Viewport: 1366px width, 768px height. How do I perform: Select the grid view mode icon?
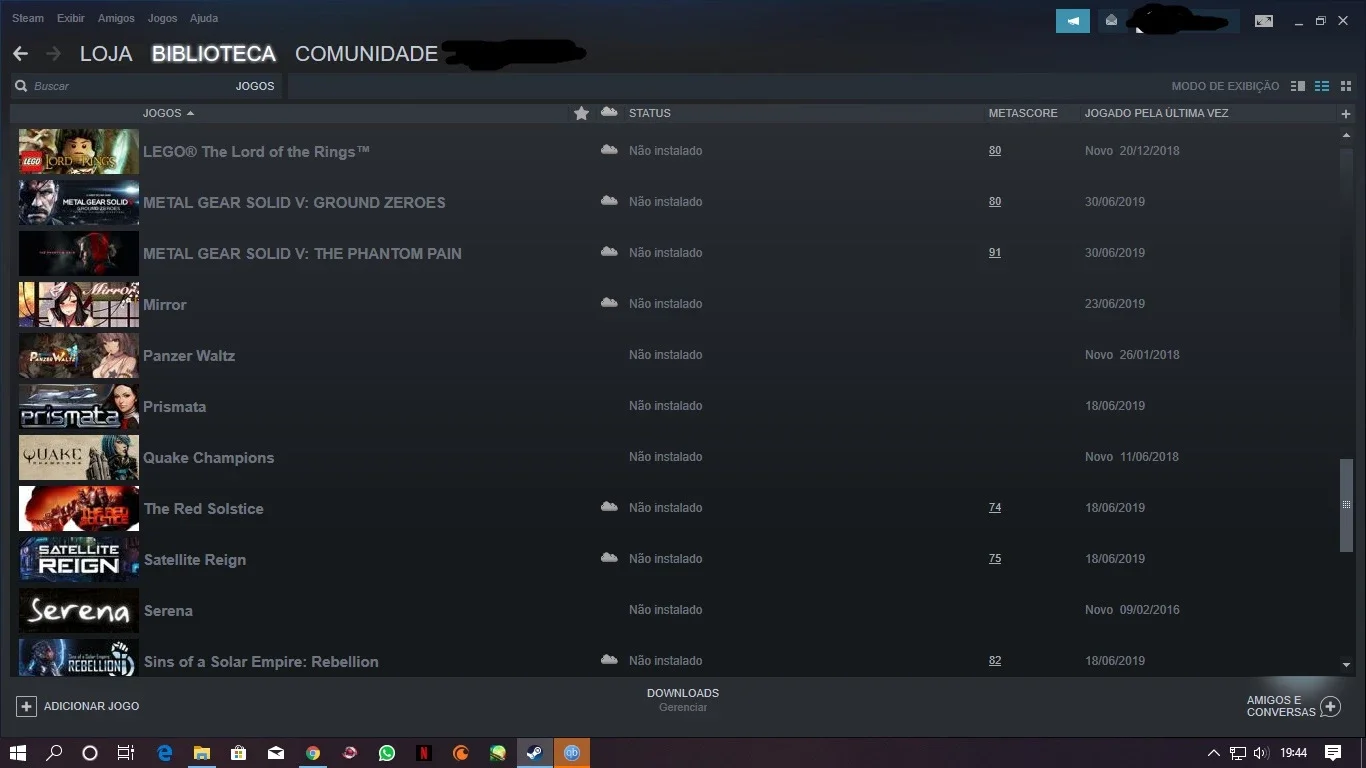click(1346, 86)
